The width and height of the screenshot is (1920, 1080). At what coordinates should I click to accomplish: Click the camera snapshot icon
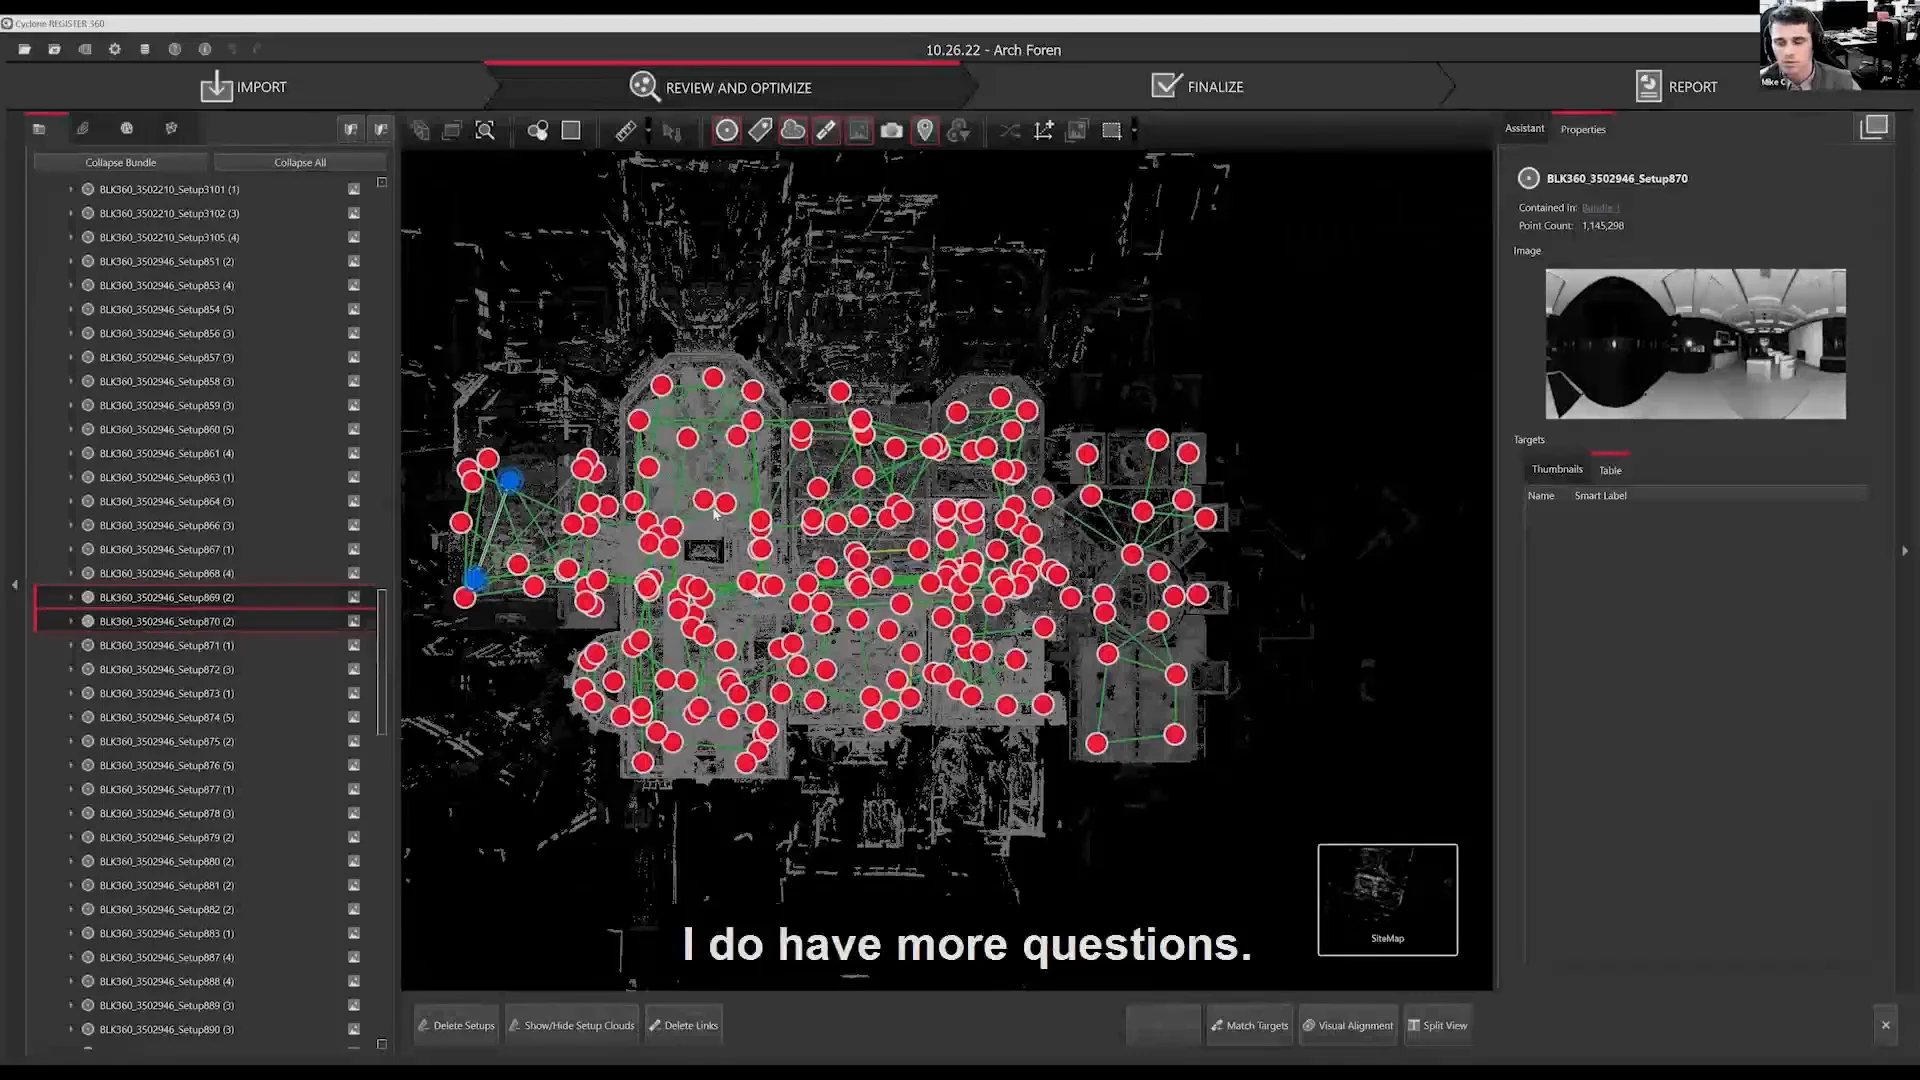point(892,130)
